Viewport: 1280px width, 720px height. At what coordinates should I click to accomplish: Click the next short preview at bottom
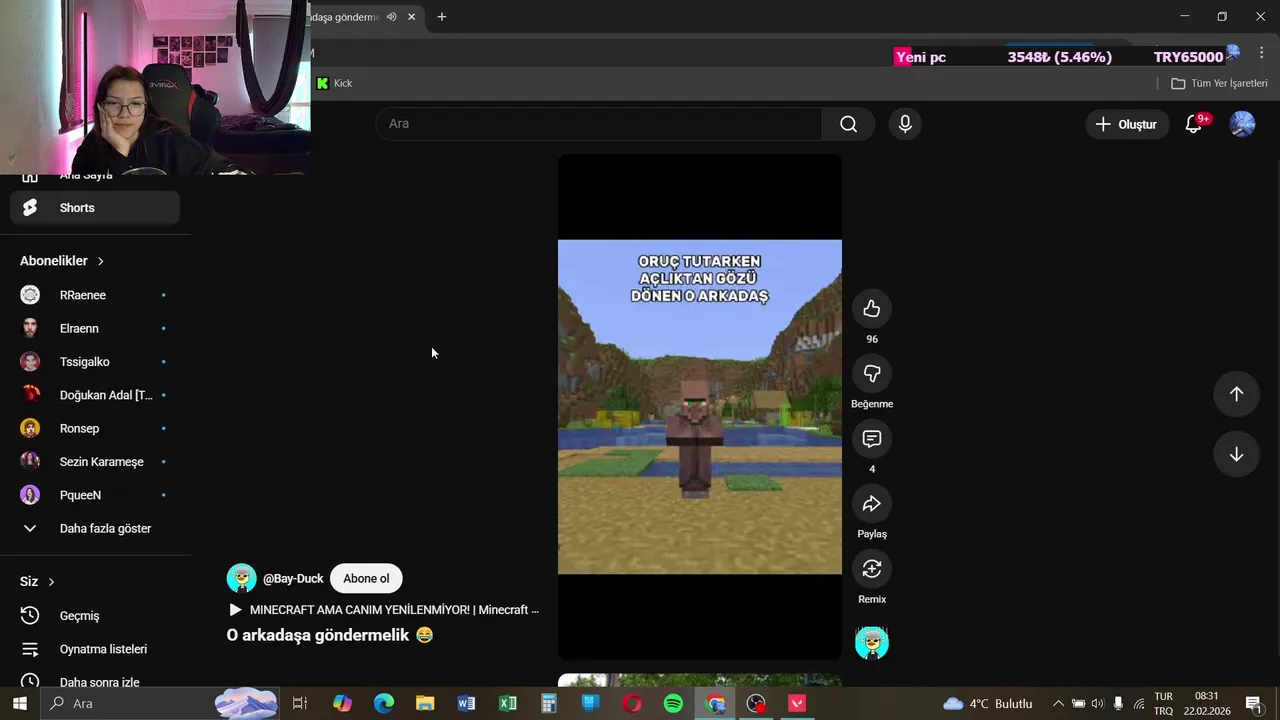699,681
